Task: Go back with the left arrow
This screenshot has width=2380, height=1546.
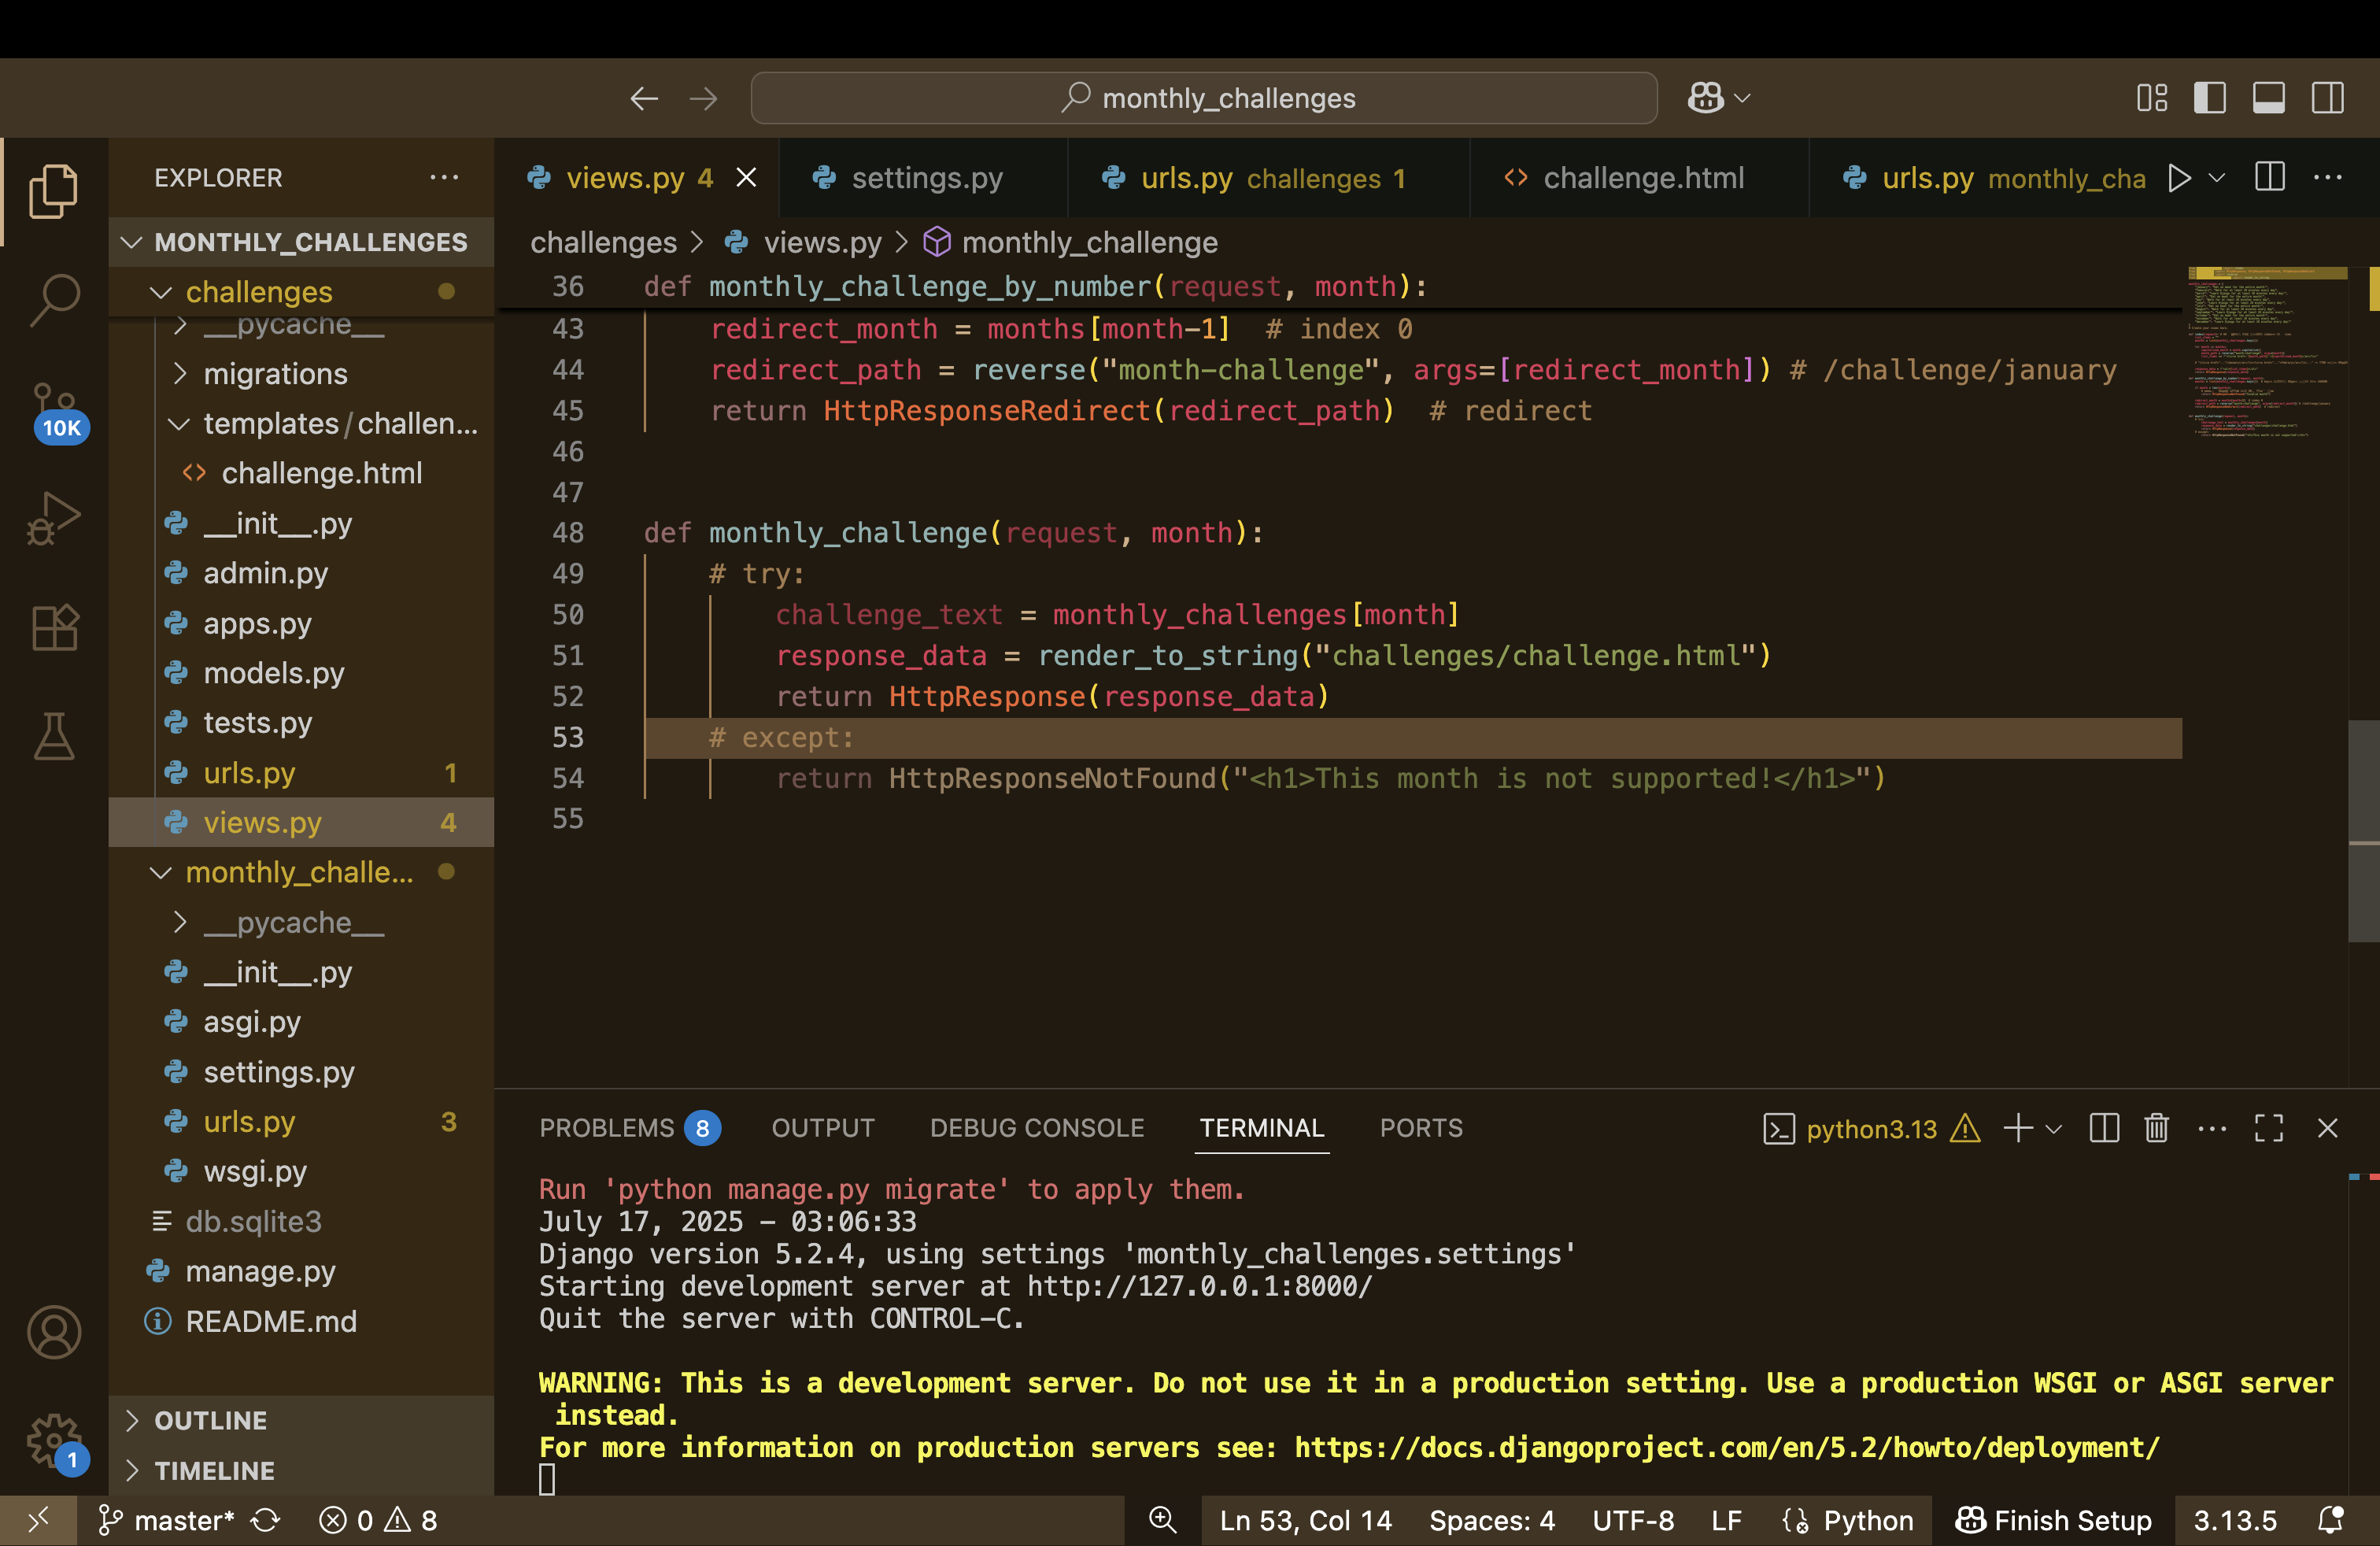Action: coord(644,98)
